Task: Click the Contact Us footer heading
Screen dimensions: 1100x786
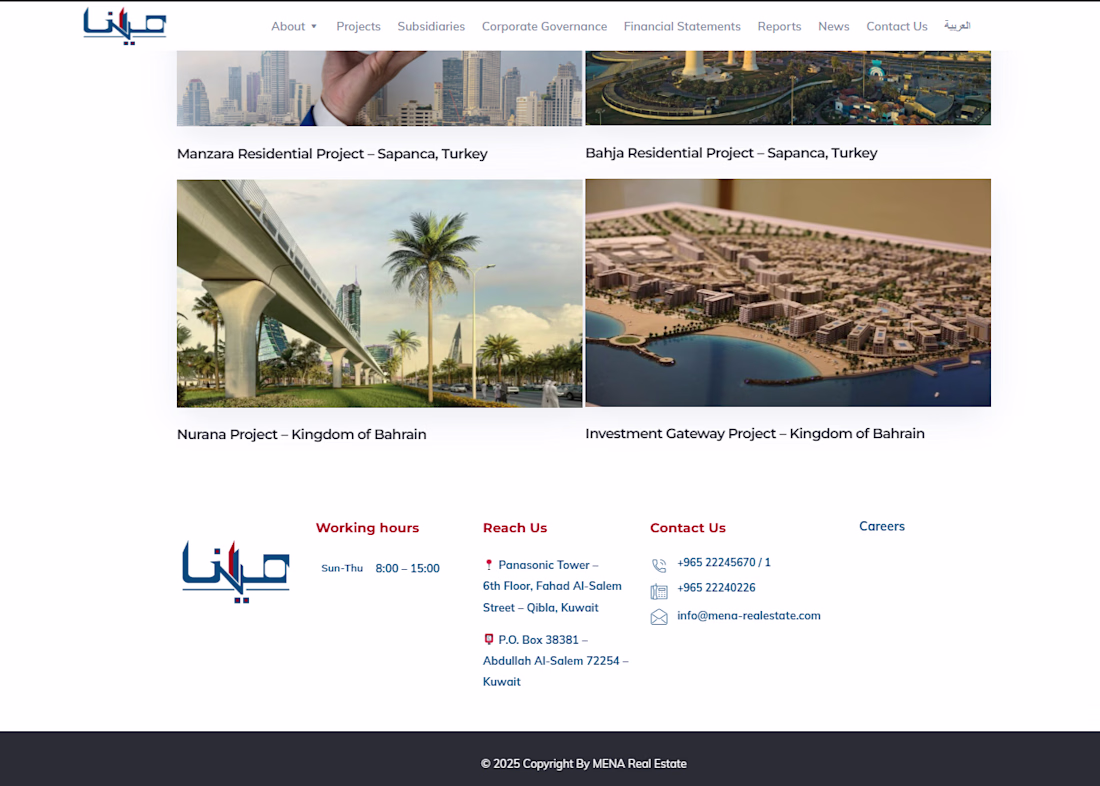Action: coord(688,528)
